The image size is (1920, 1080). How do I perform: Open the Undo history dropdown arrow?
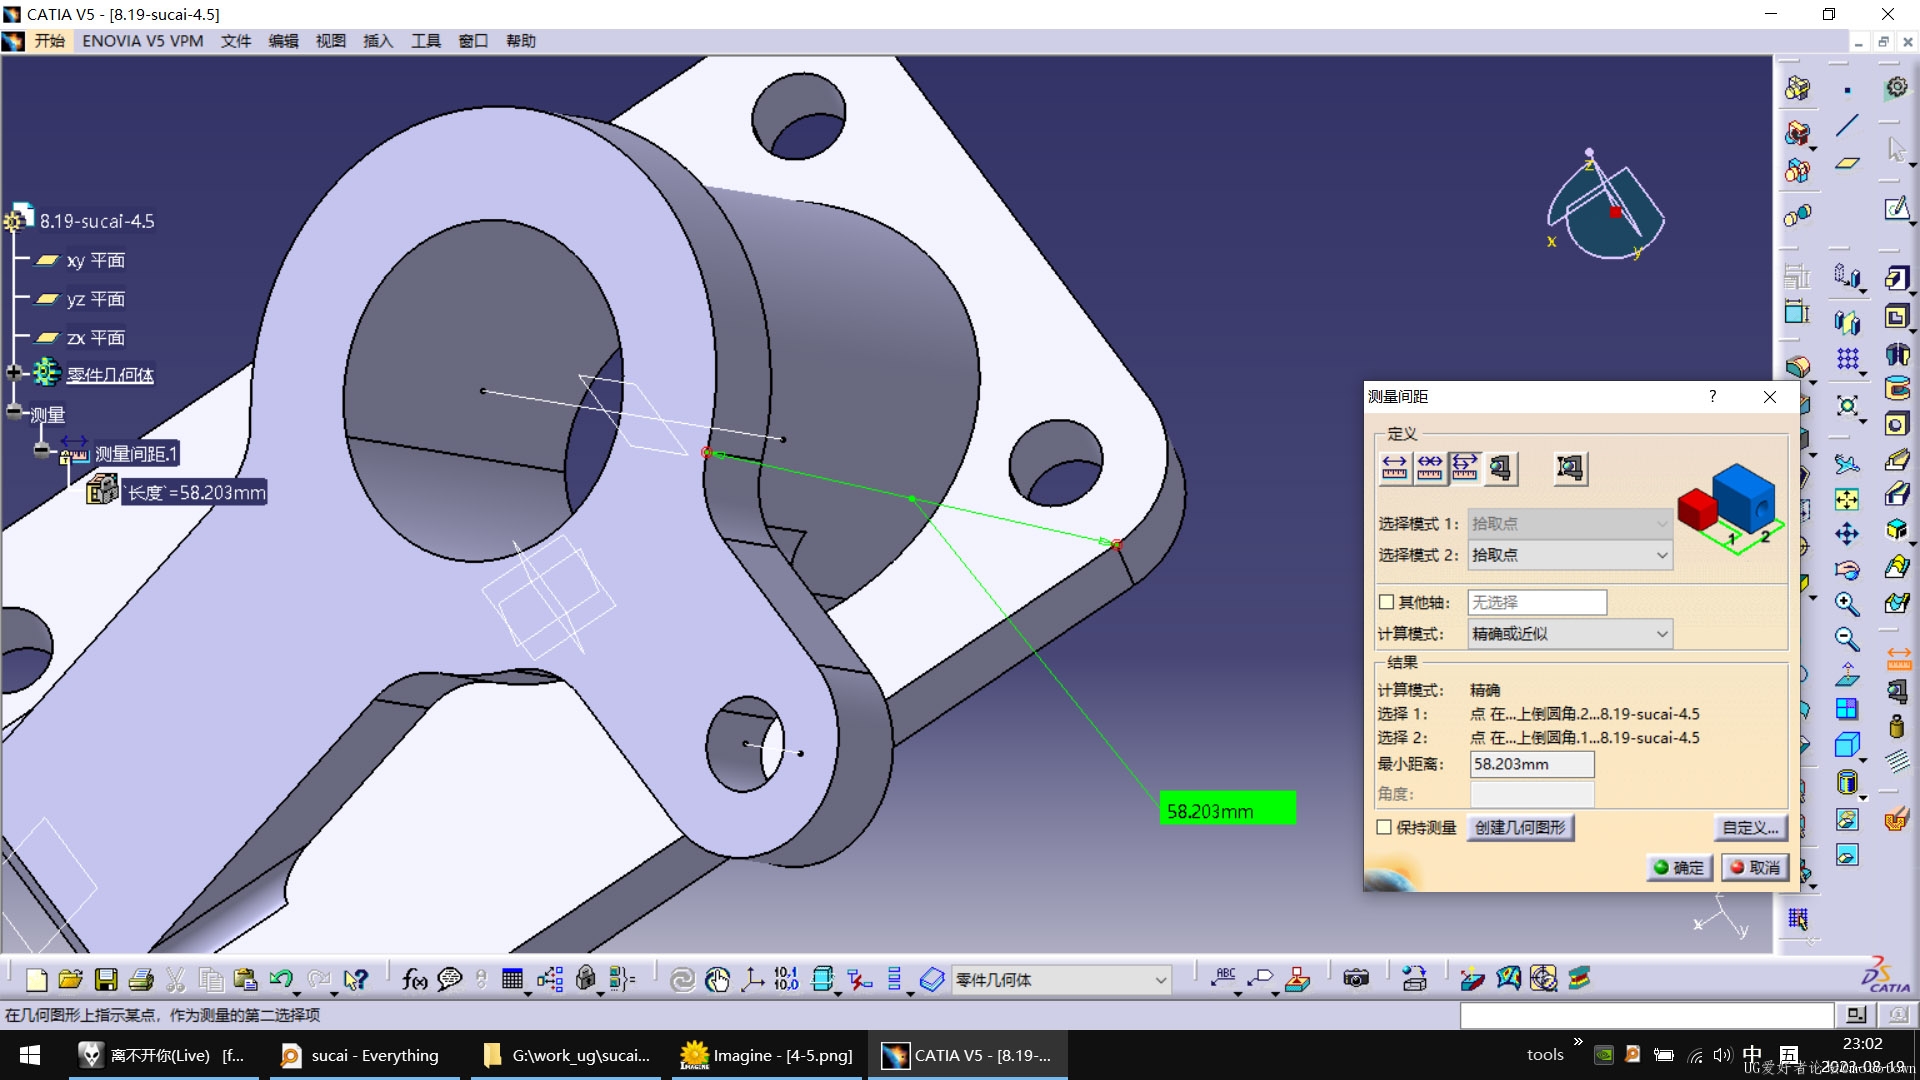click(x=297, y=993)
